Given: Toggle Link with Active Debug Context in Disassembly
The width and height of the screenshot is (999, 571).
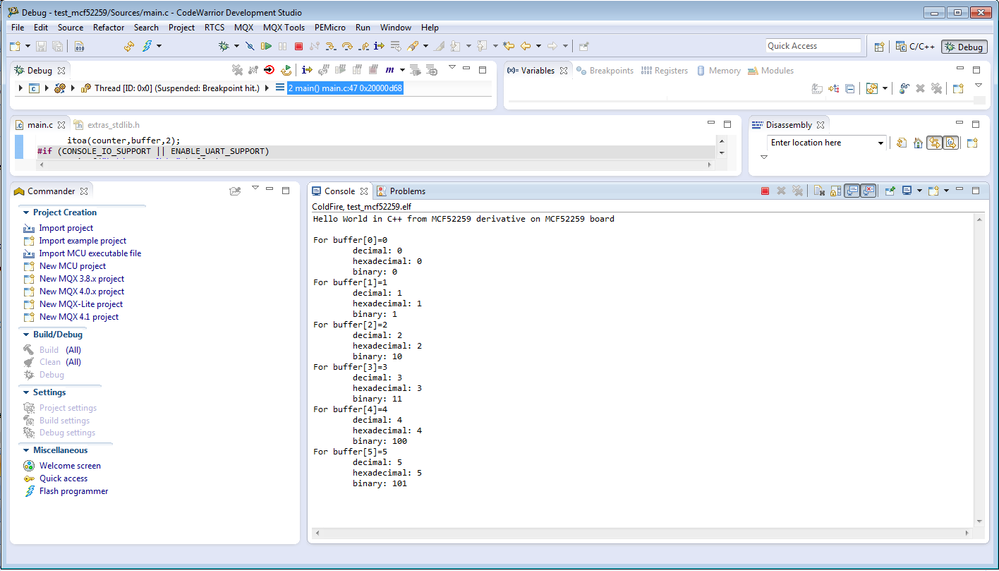Looking at the screenshot, I should click(934, 143).
